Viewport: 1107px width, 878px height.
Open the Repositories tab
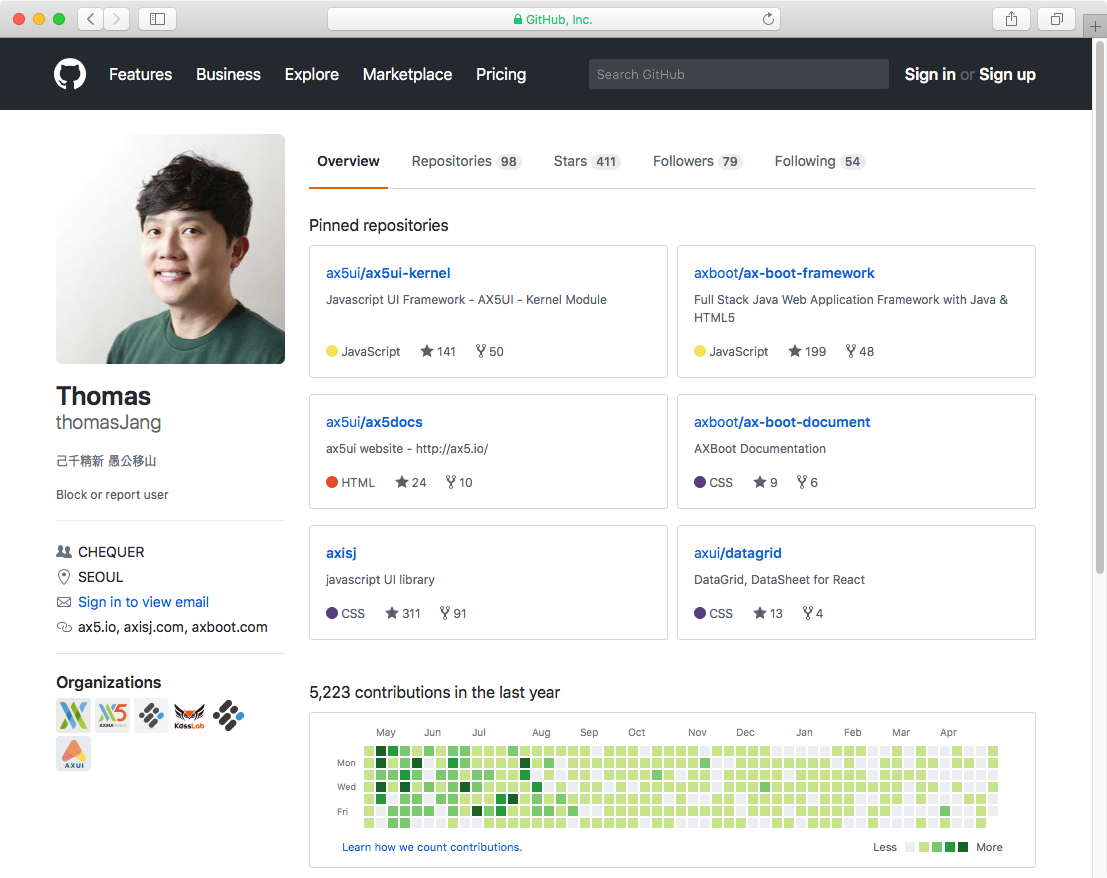click(466, 161)
